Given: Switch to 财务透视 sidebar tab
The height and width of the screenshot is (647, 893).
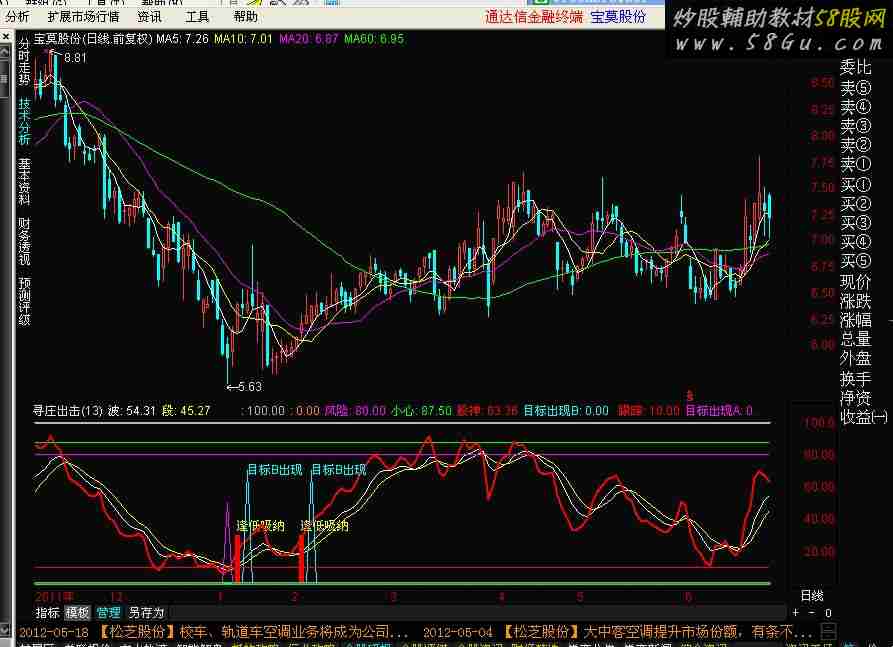Looking at the screenshot, I should (23, 241).
